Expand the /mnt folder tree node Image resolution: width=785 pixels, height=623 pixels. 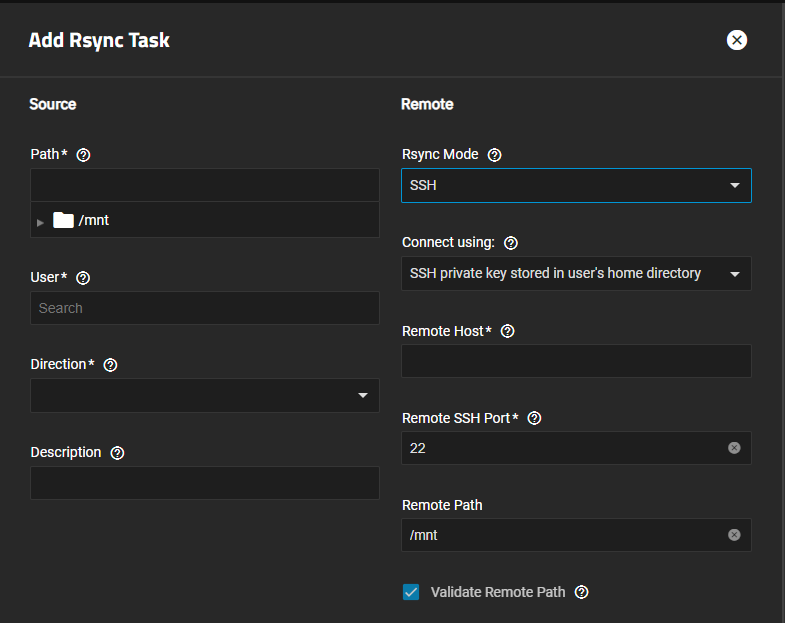click(41, 222)
